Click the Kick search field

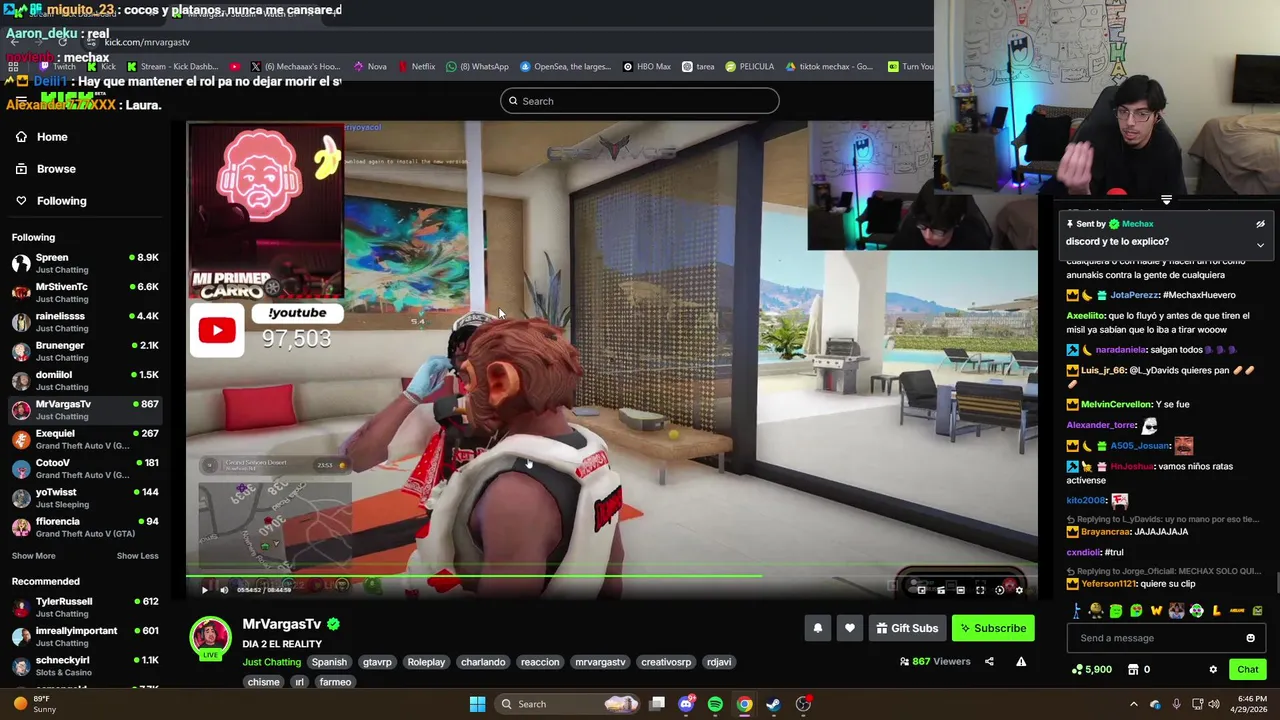pos(640,101)
